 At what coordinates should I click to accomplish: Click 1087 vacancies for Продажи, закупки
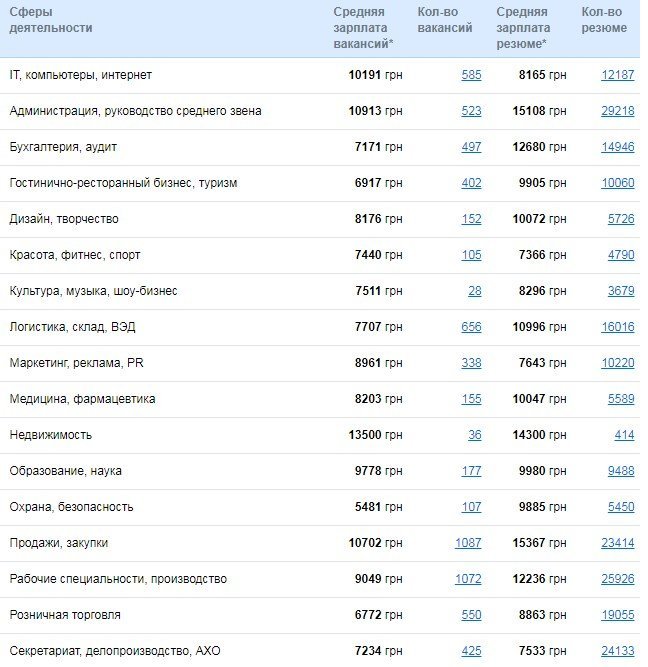[468, 543]
